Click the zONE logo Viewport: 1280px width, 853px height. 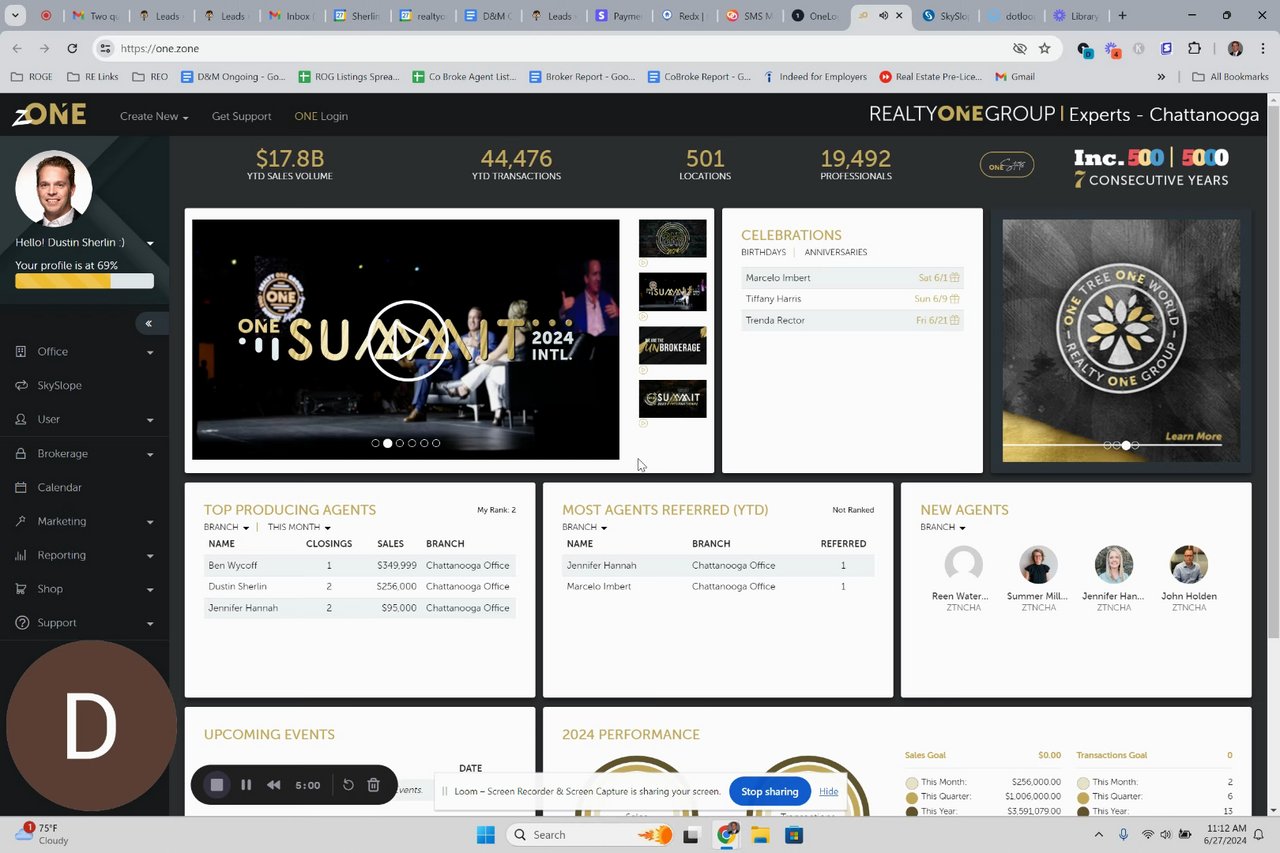click(x=49, y=115)
